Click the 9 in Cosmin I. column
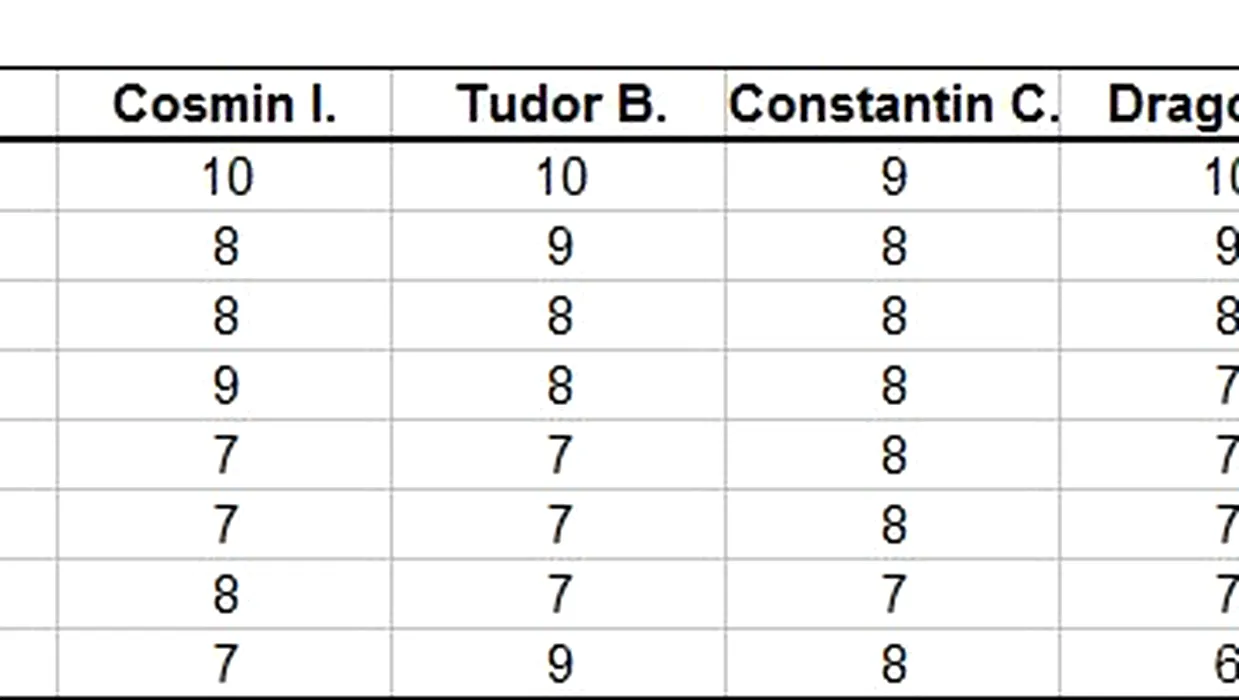 click(x=224, y=385)
